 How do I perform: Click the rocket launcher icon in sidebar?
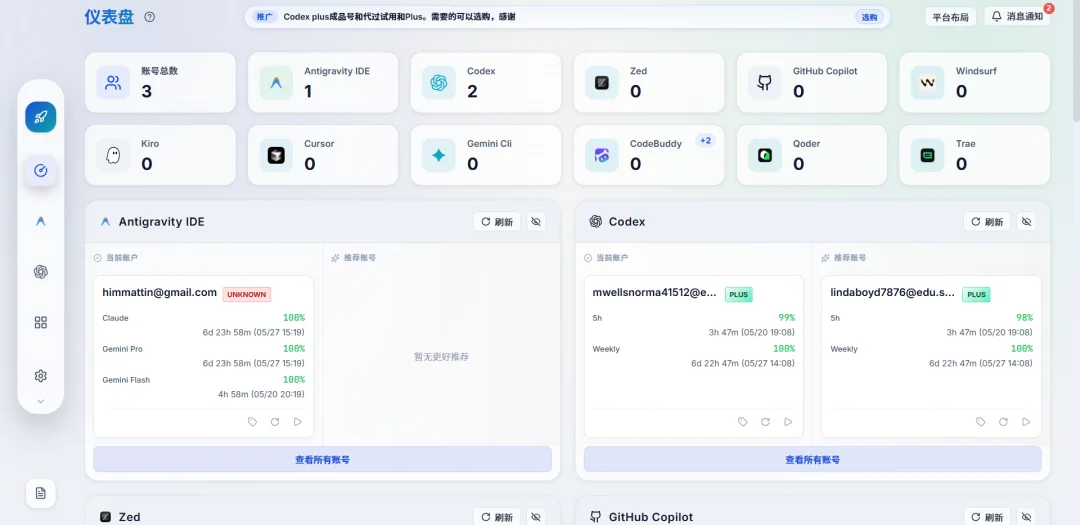point(41,117)
